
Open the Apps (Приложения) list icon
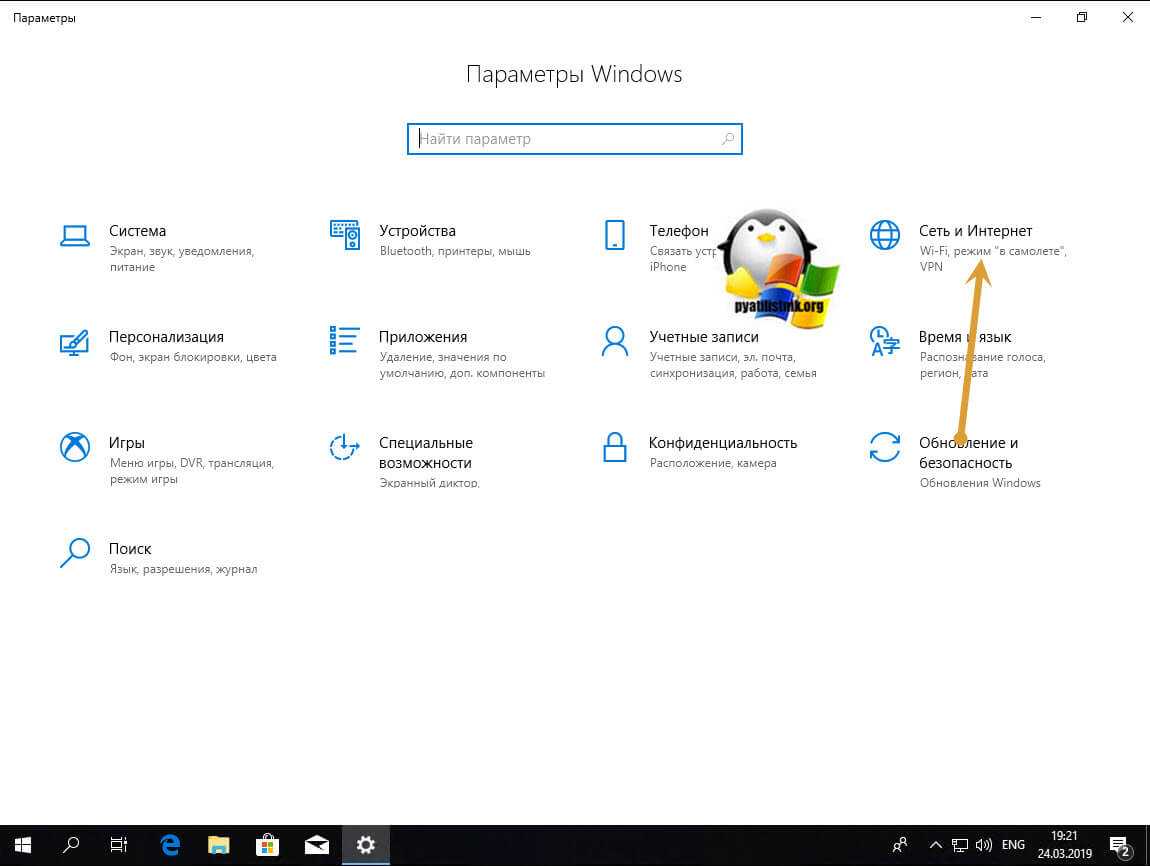click(x=344, y=340)
